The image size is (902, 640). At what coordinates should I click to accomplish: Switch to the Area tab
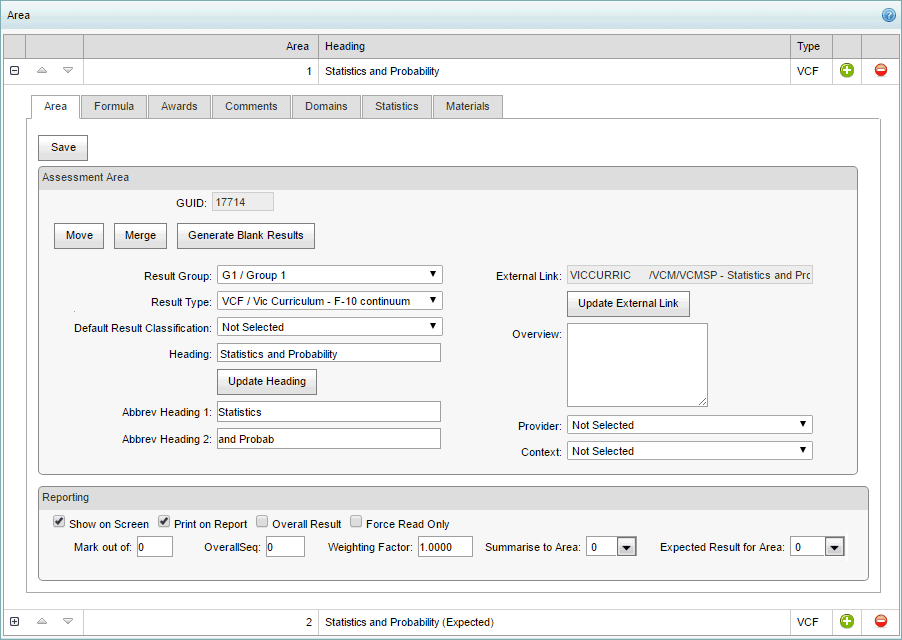55,106
